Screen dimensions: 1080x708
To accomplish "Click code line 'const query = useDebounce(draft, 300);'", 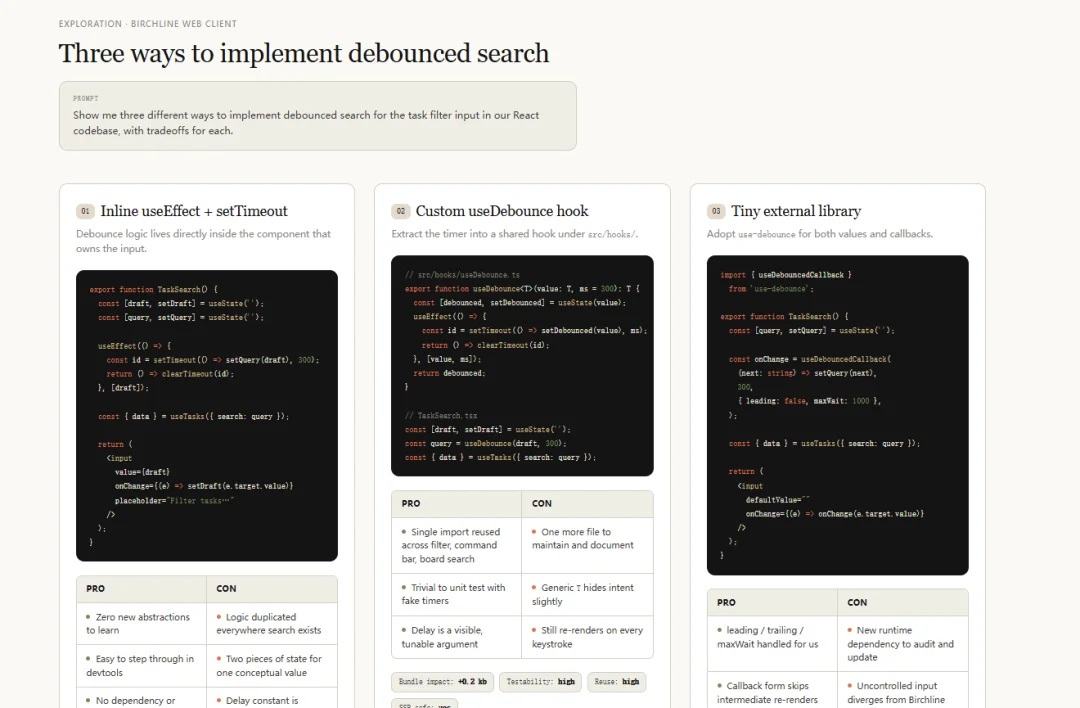I will point(486,444).
